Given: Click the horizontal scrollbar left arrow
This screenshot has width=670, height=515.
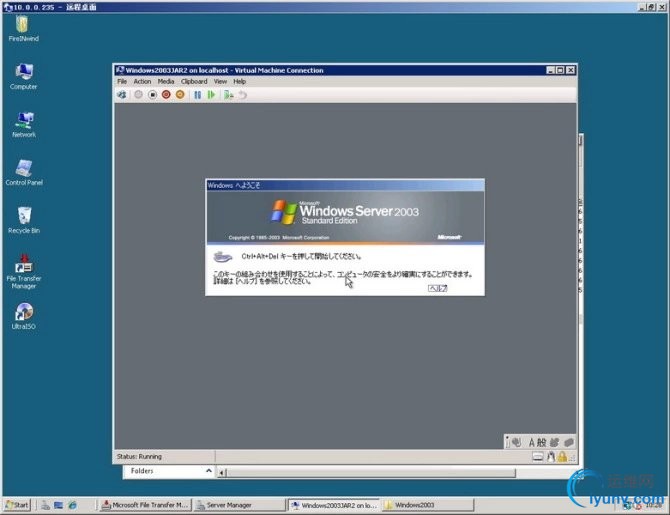Looking at the screenshot, I should pos(221,473).
